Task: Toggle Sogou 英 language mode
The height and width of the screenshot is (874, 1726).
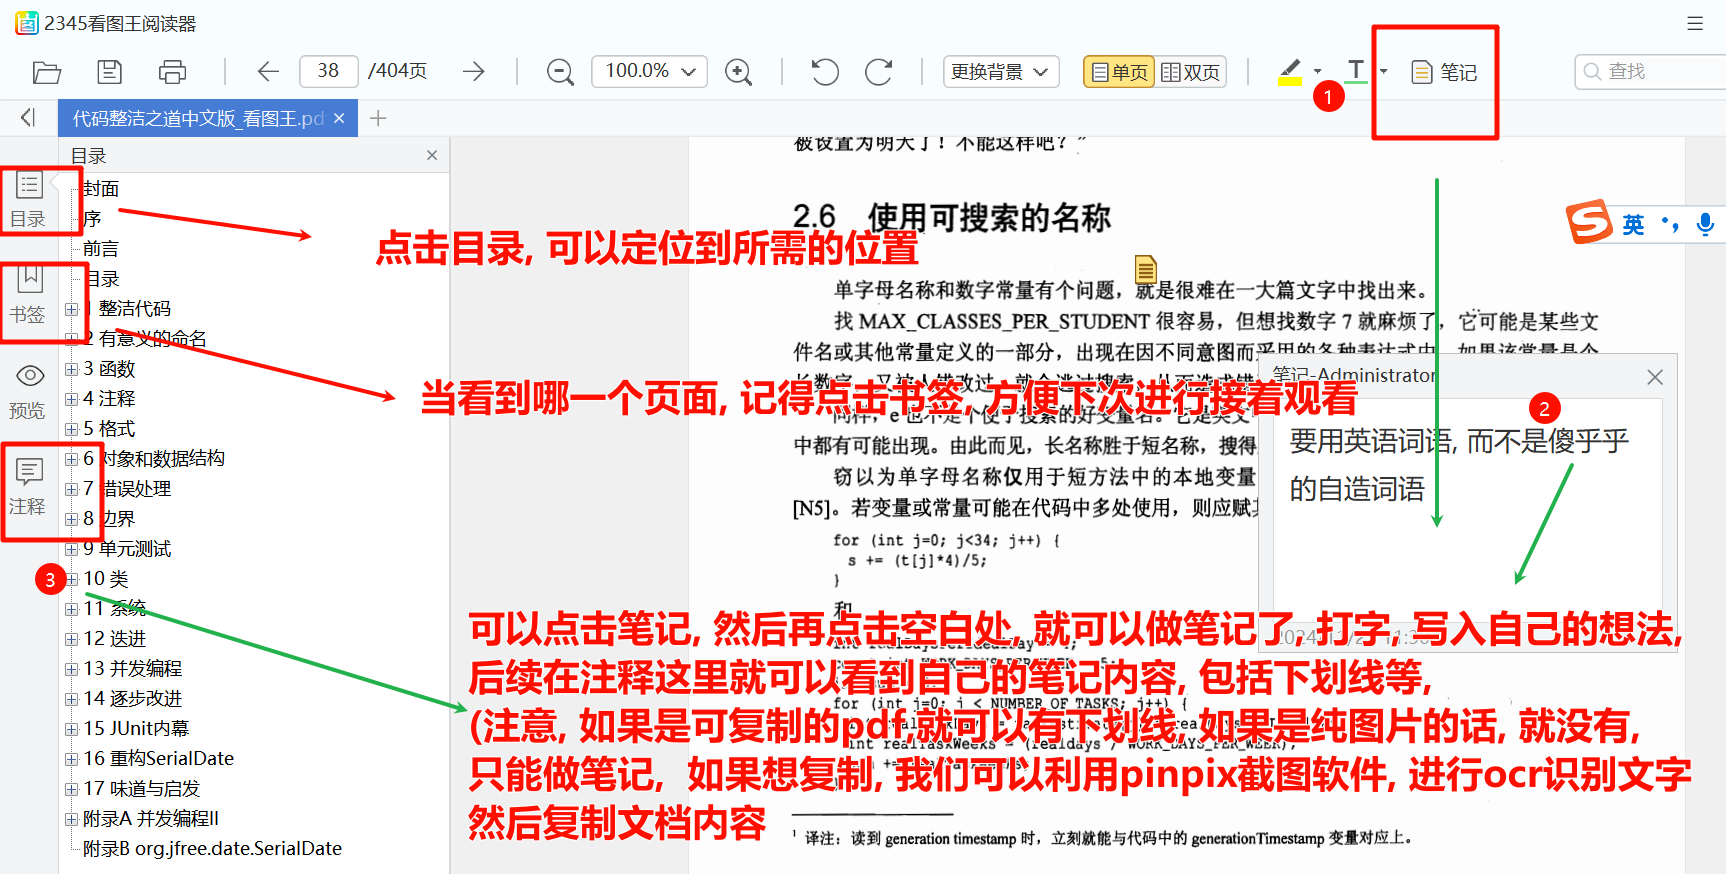Action: pyautogui.click(x=1633, y=225)
